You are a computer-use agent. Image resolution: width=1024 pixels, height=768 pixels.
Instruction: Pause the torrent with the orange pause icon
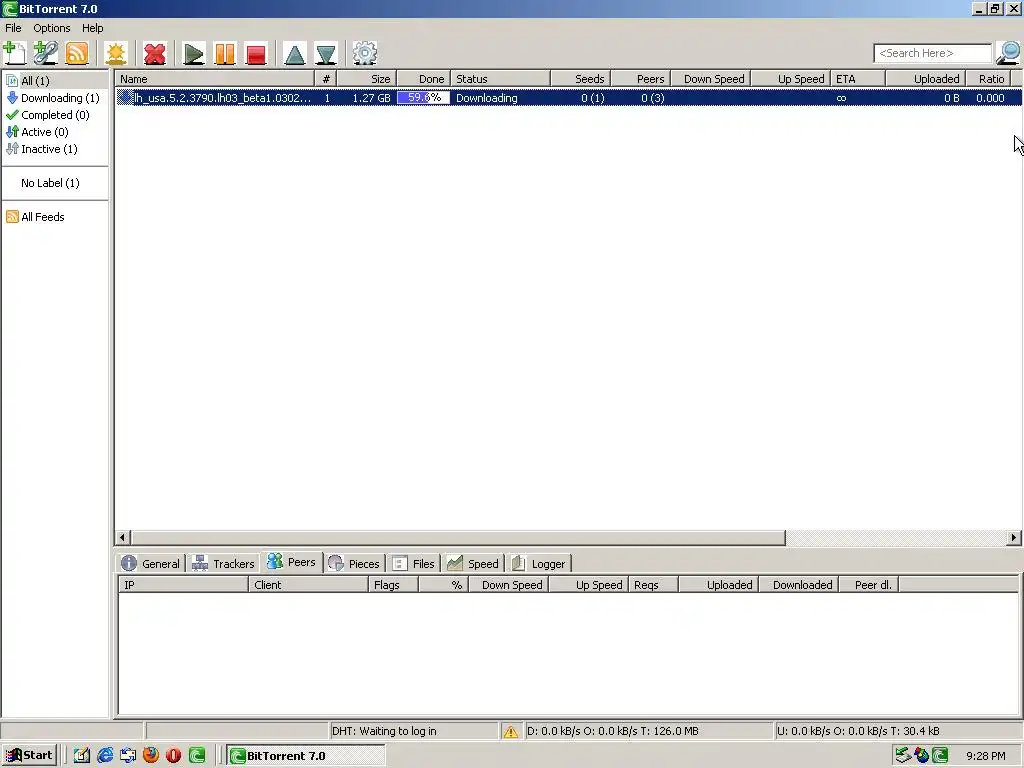pos(225,53)
